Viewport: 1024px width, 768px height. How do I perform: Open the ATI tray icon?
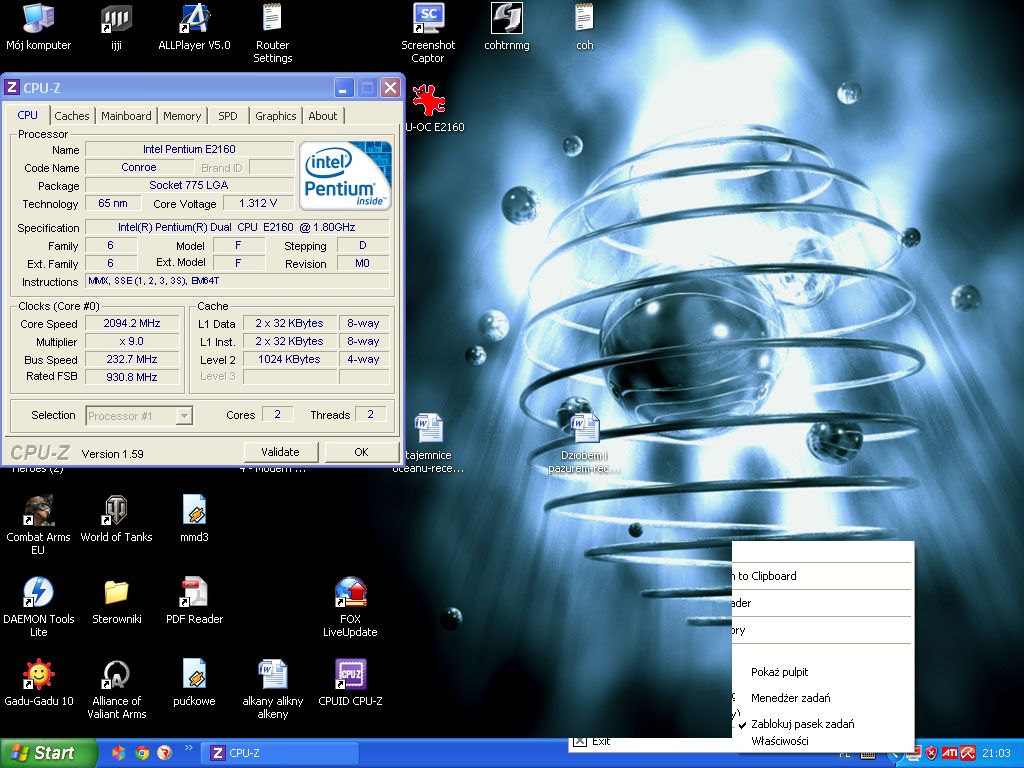point(951,753)
